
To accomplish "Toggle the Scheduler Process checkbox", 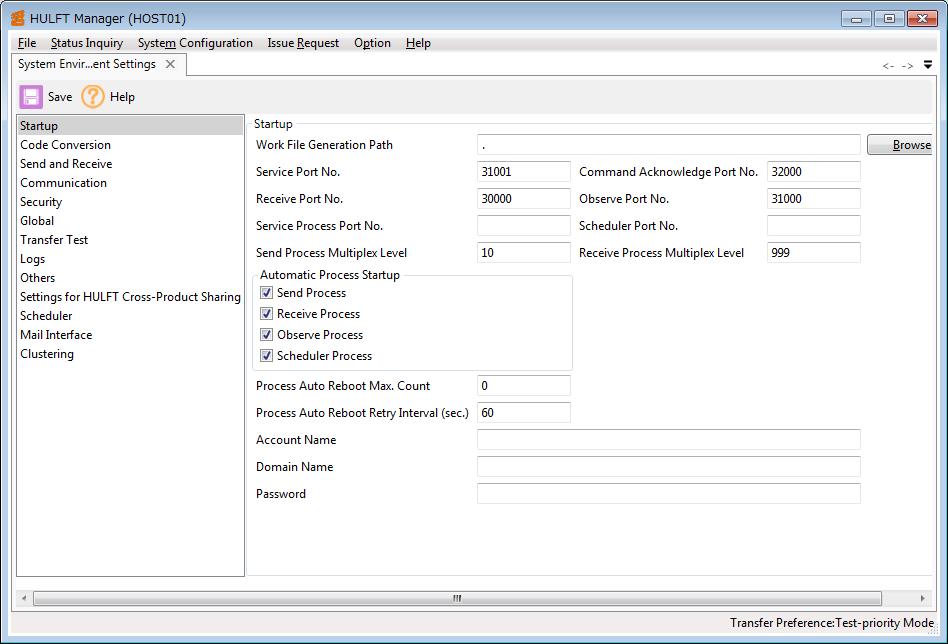I will point(267,356).
